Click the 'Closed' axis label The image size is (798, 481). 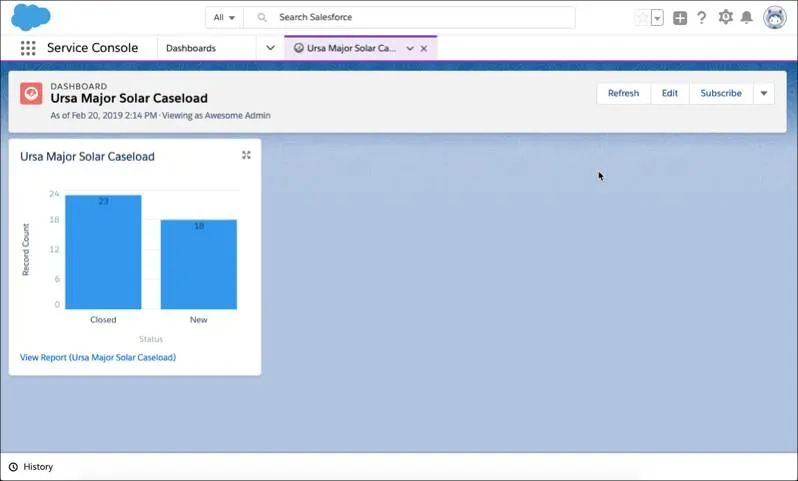[103, 320]
